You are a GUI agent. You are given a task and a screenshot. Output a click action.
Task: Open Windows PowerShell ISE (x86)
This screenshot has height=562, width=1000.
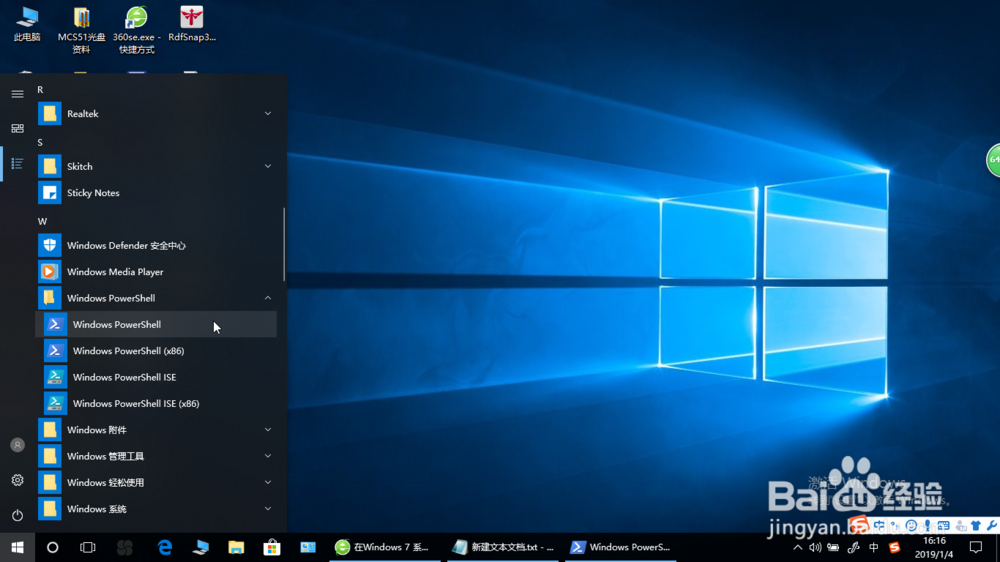pyautogui.click(x=157, y=403)
